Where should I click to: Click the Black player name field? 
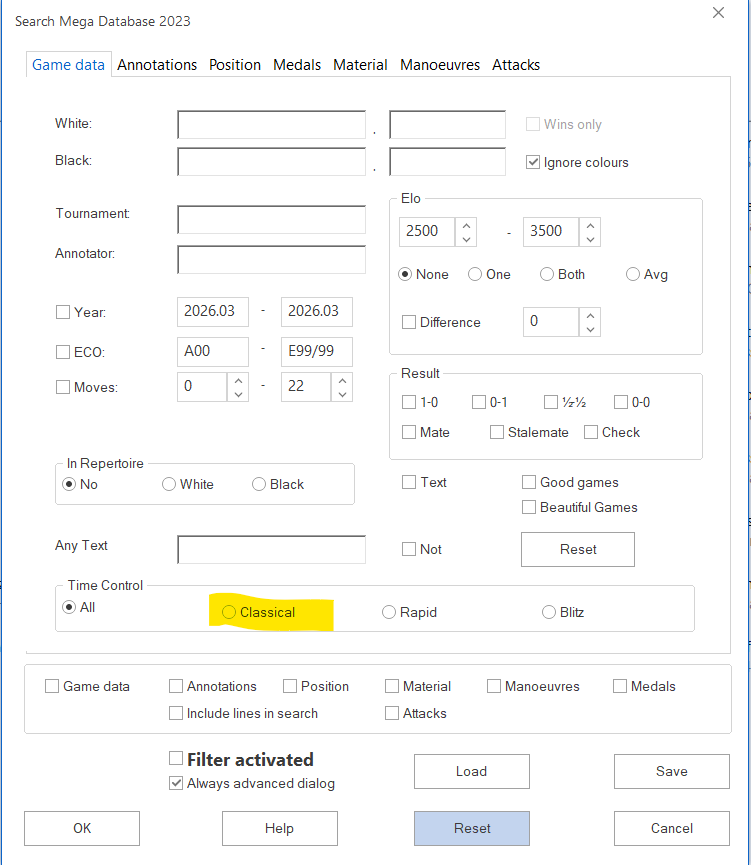coord(271,162)
